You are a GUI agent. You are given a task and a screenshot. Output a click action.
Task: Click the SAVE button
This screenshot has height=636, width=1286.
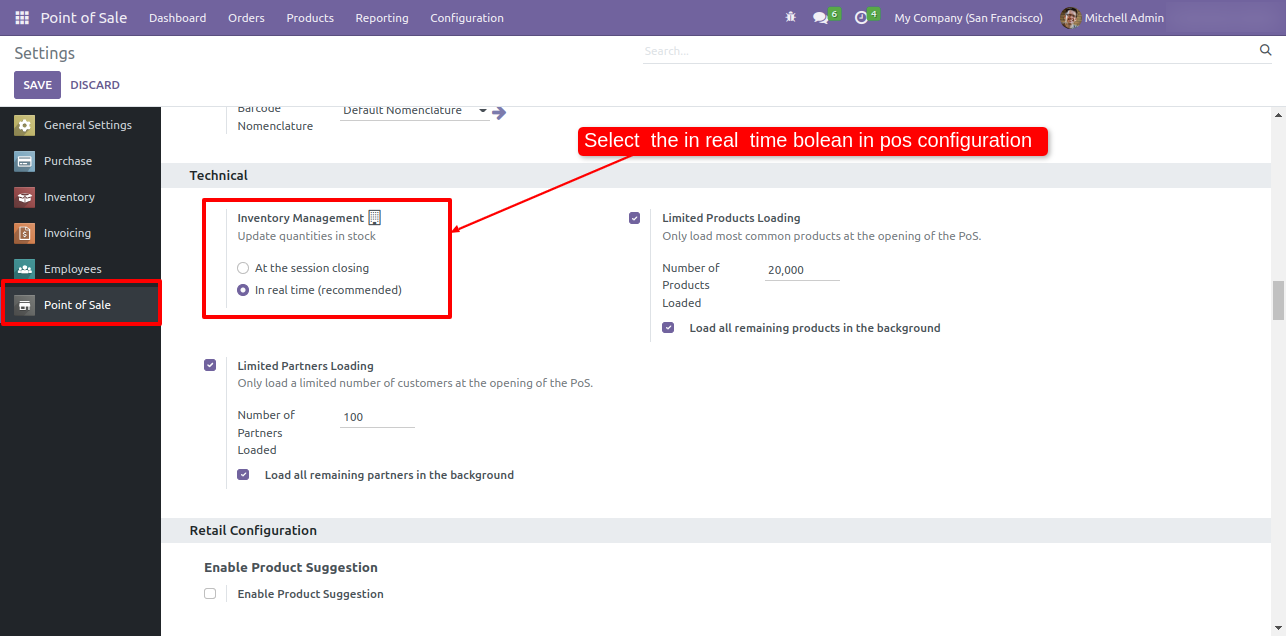point(37,85)
